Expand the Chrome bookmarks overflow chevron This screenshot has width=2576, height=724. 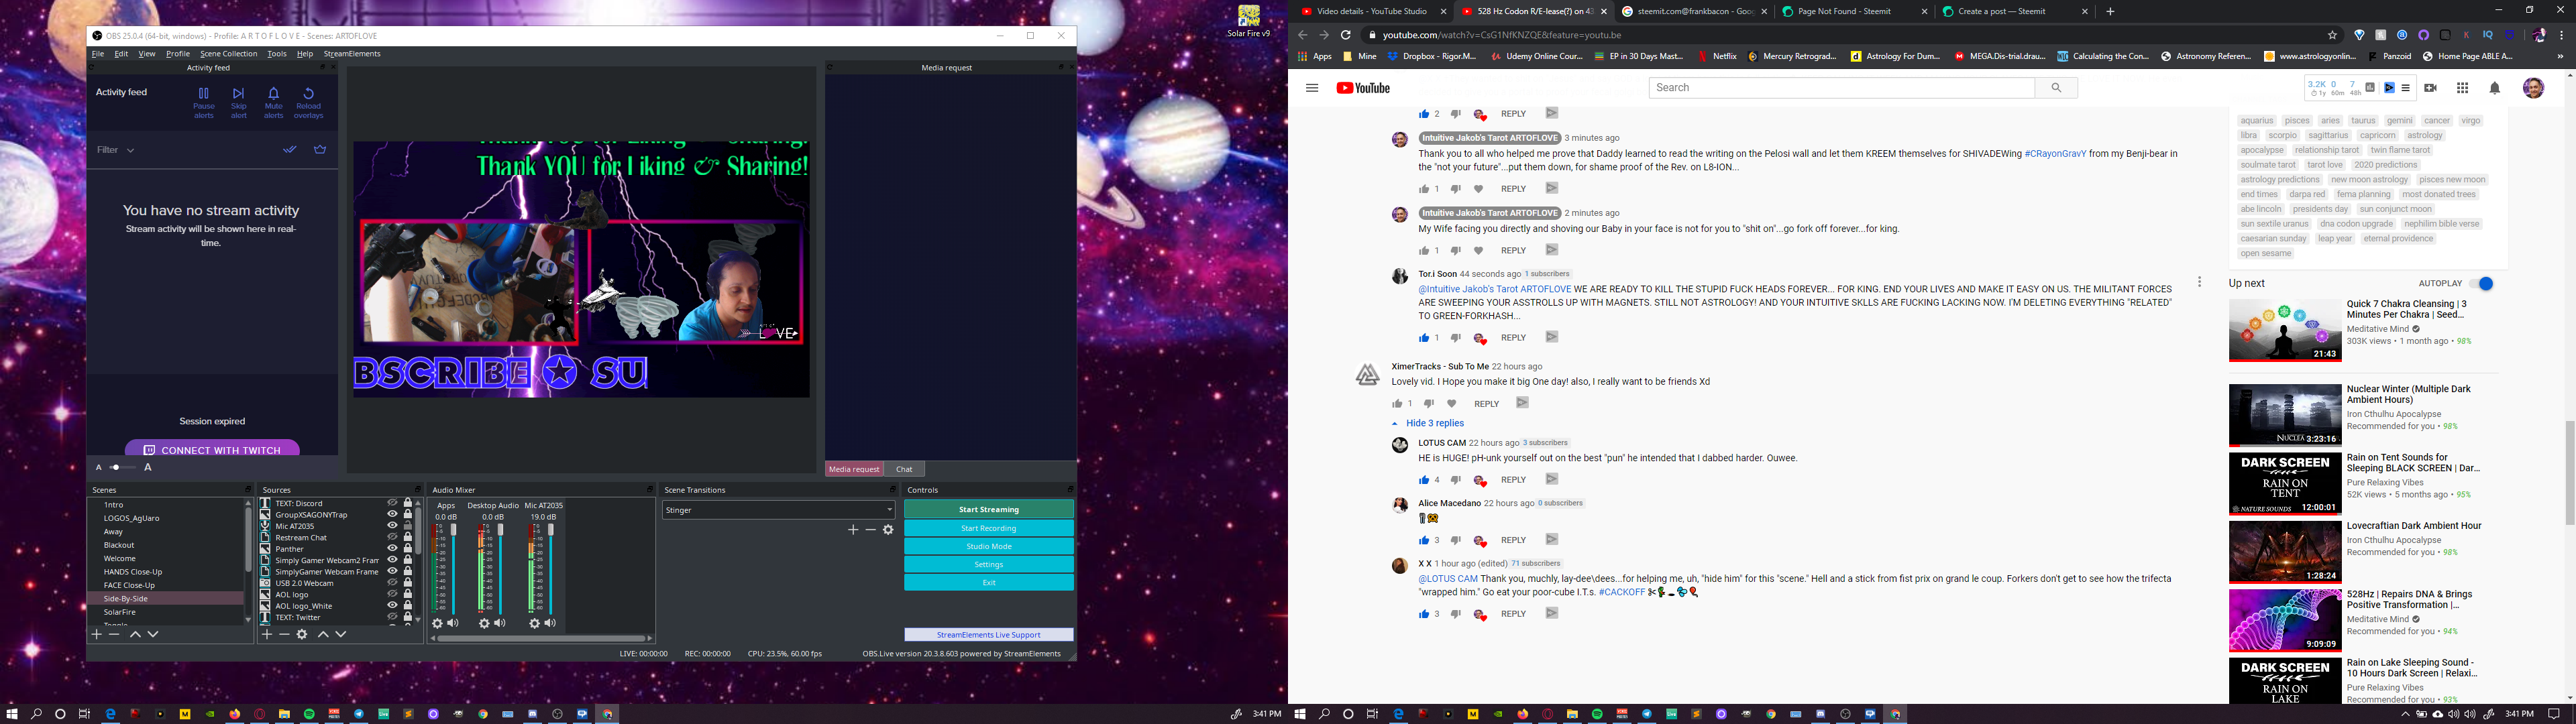[x=2560, y=57]
